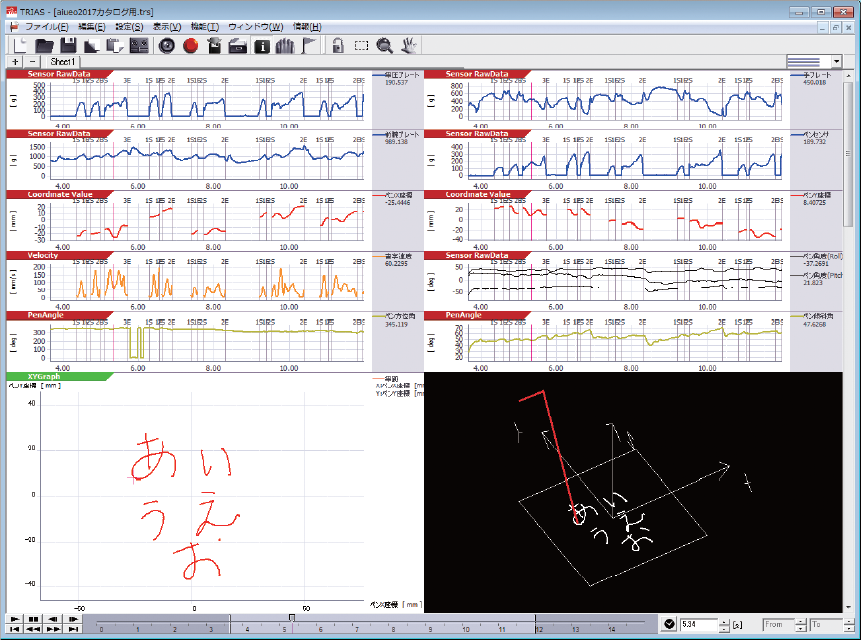
Task: Open the round dropdown button beside time field
Action: [668, 625]
